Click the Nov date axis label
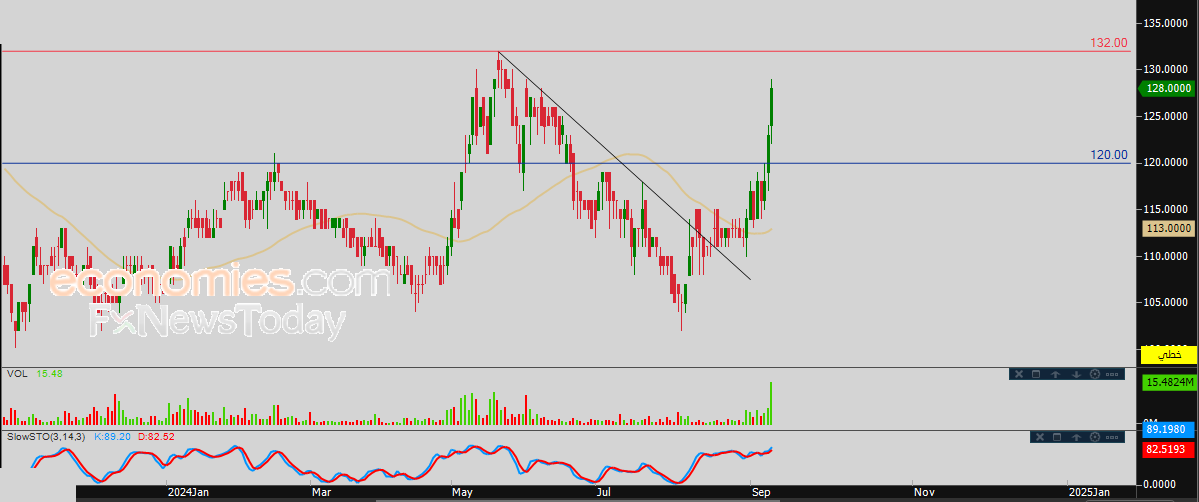 tap(924, 492)
